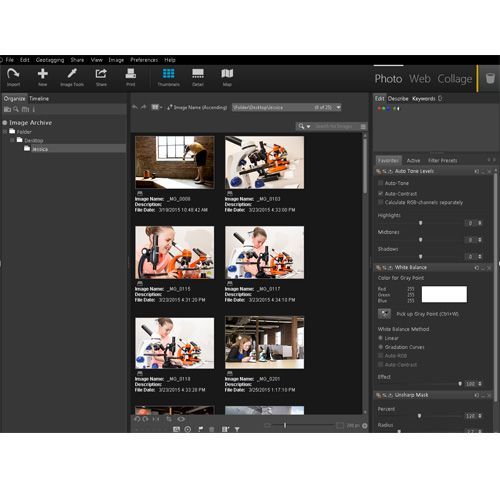500x500 pixels.
Task: Click the Import toolbar icon
Action: (x=13, y=74)
